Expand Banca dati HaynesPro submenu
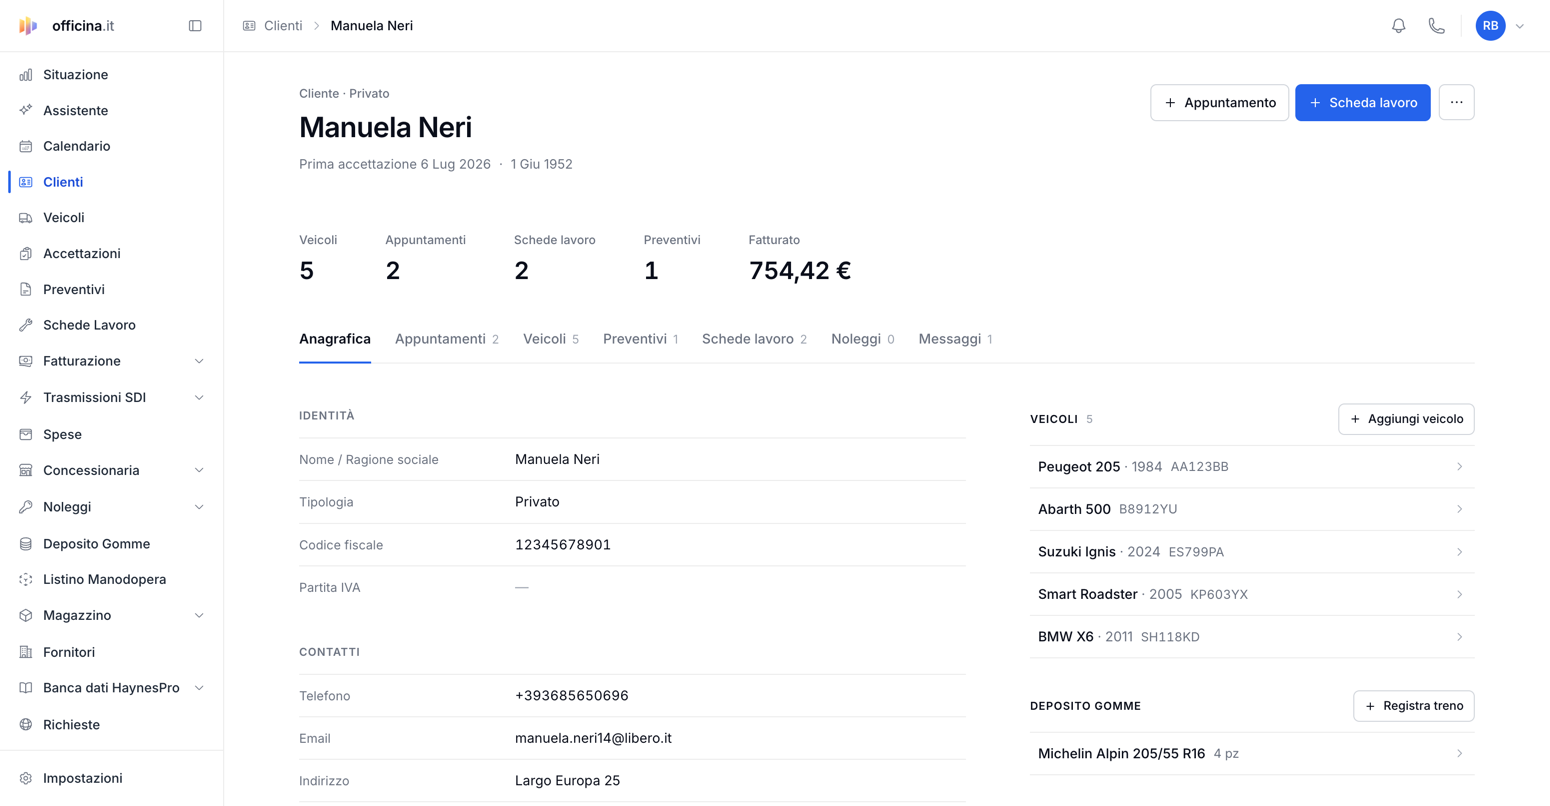Image resolution: width=1550 pixels, height=806 pixels. coord(198,688)
